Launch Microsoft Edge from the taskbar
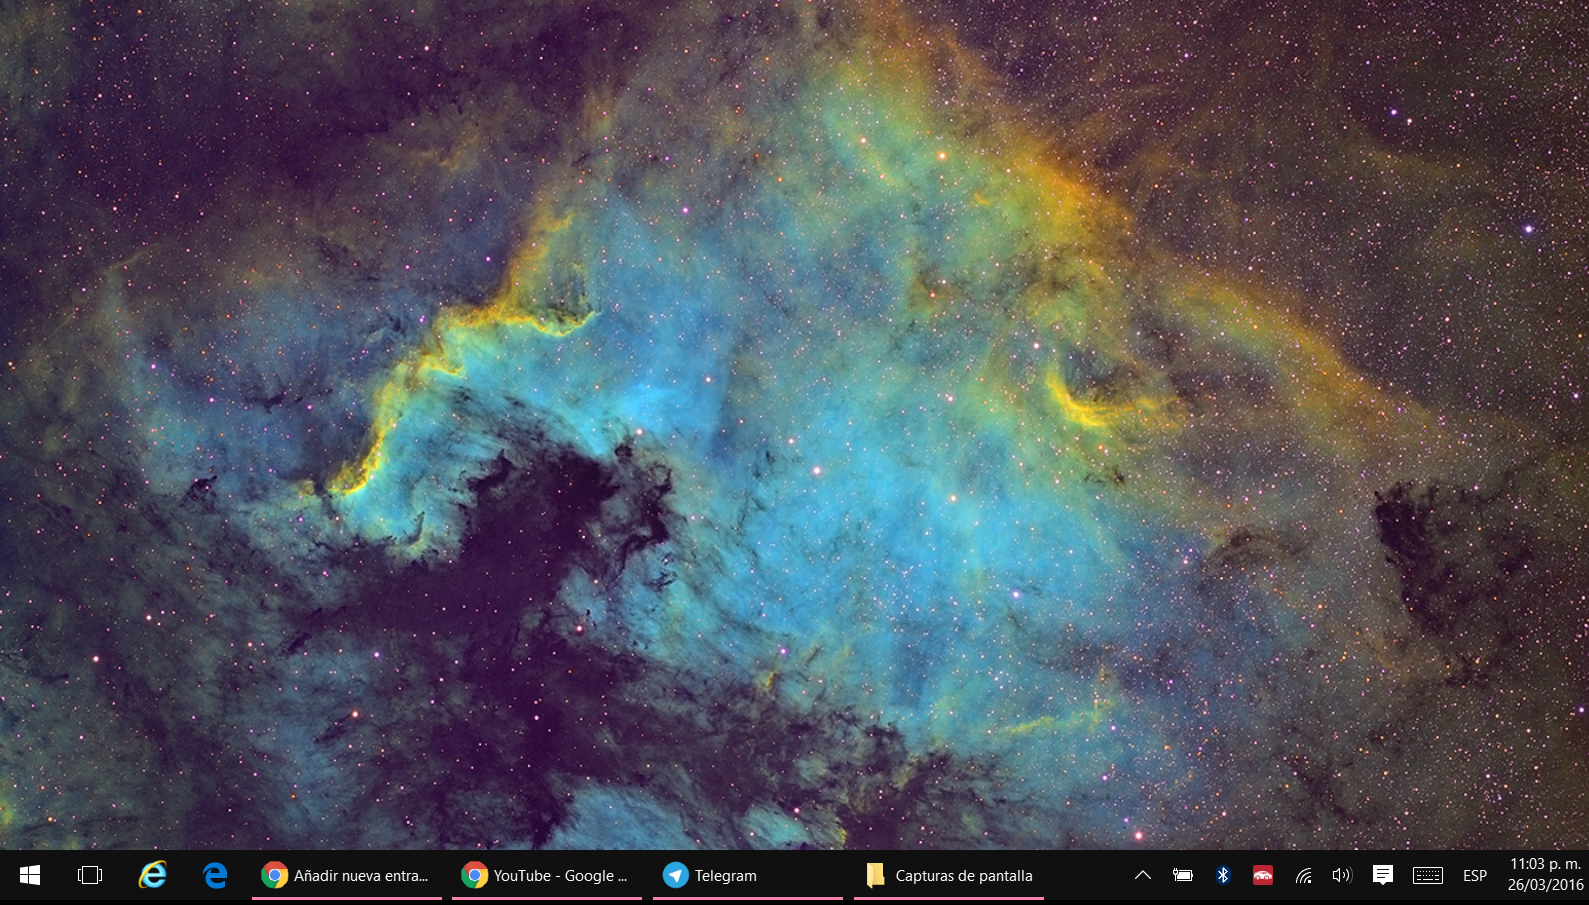This screenshot has width=1589, height=905. click(x=214, y=876)
